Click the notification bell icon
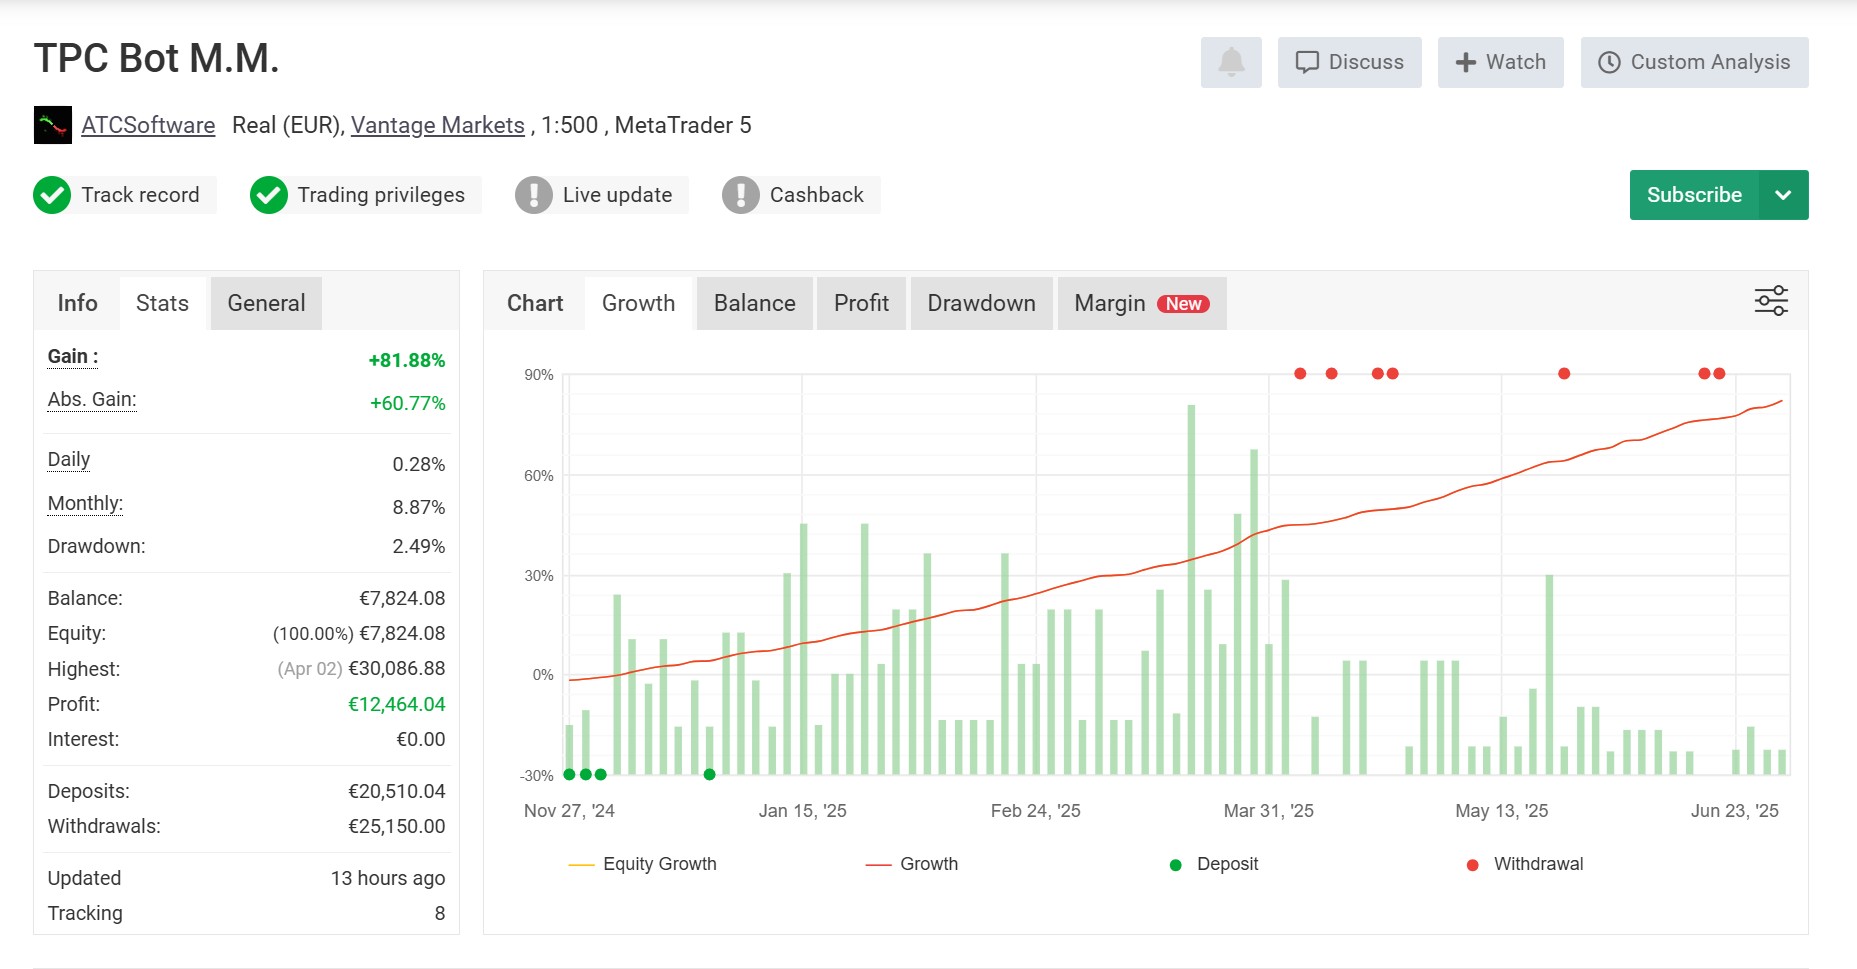 [x=1231, y=62]
